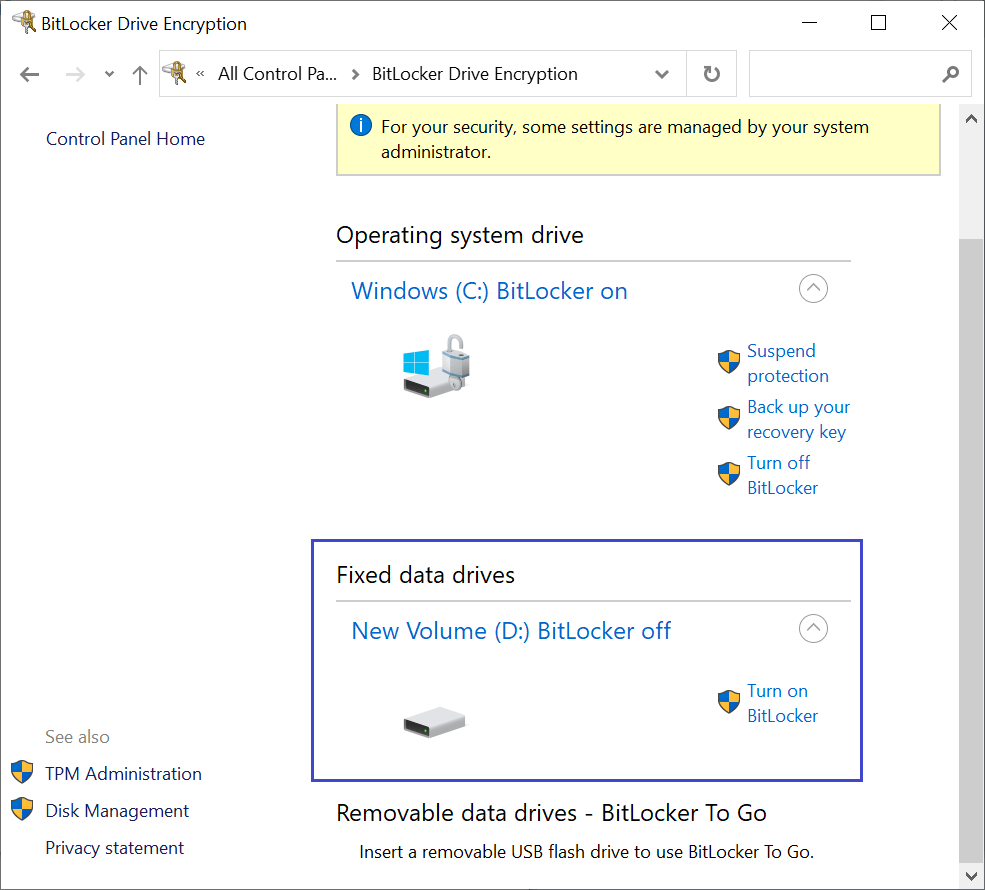Screen dimensions: 985x890
Task: Click the shield icon beside Suspend protection
Action: [x=729, y=362]
